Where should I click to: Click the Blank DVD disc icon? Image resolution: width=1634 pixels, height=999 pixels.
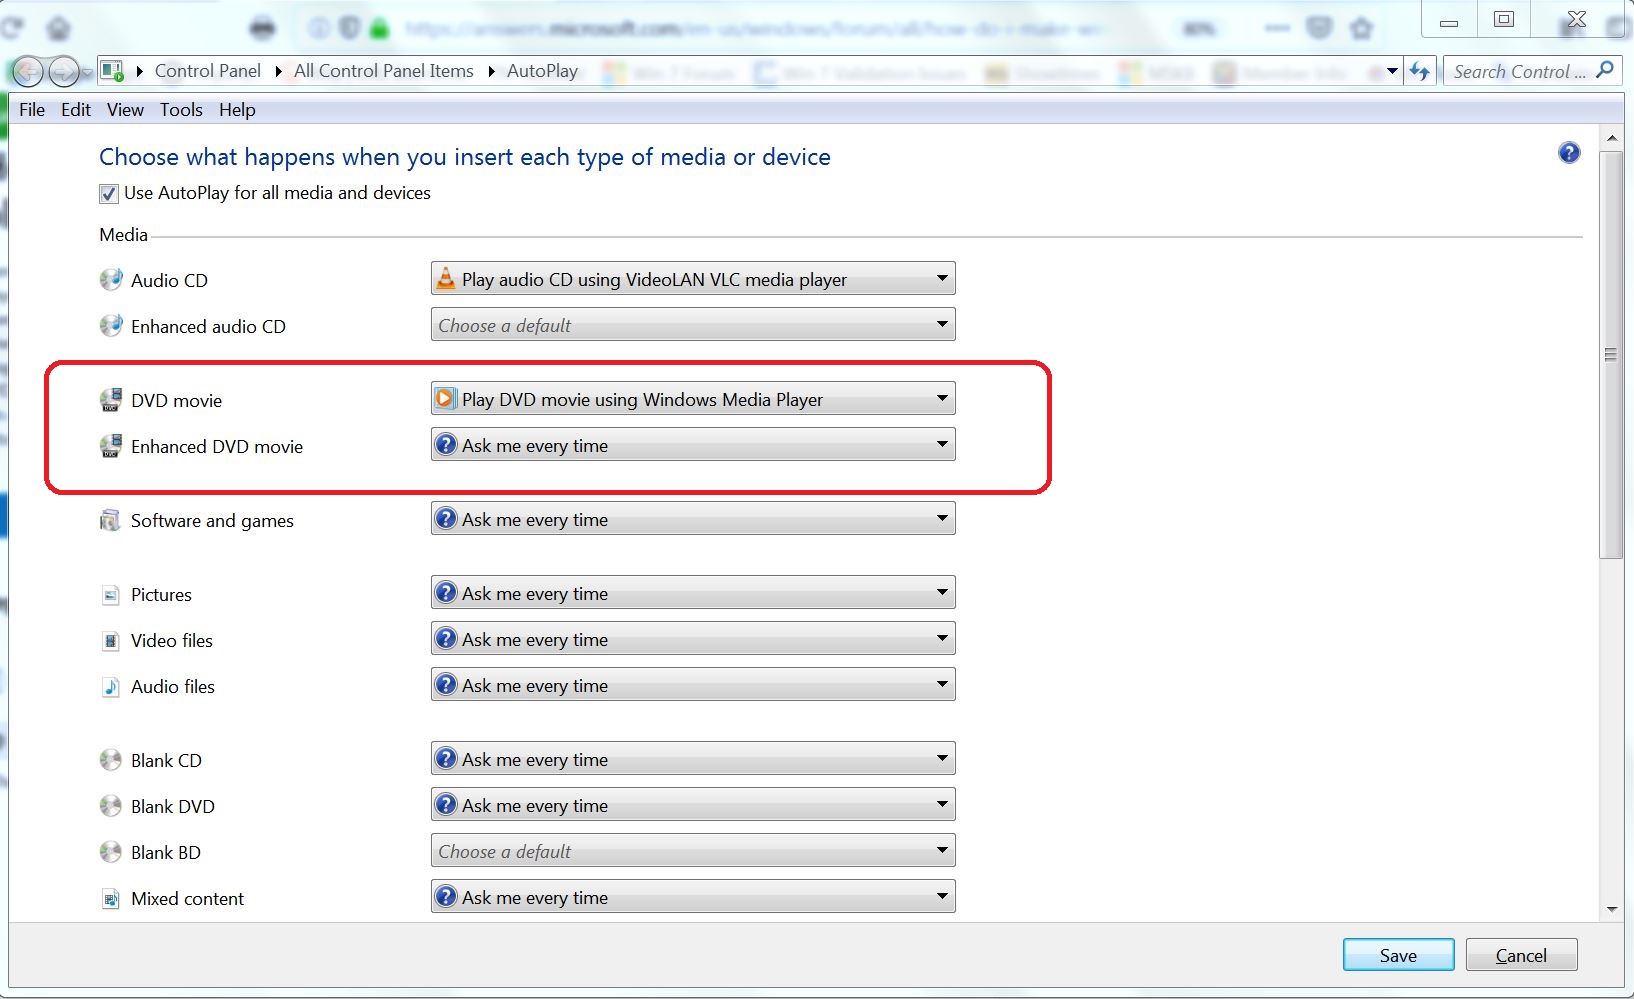pyautogui.click(x=111, y=806)
